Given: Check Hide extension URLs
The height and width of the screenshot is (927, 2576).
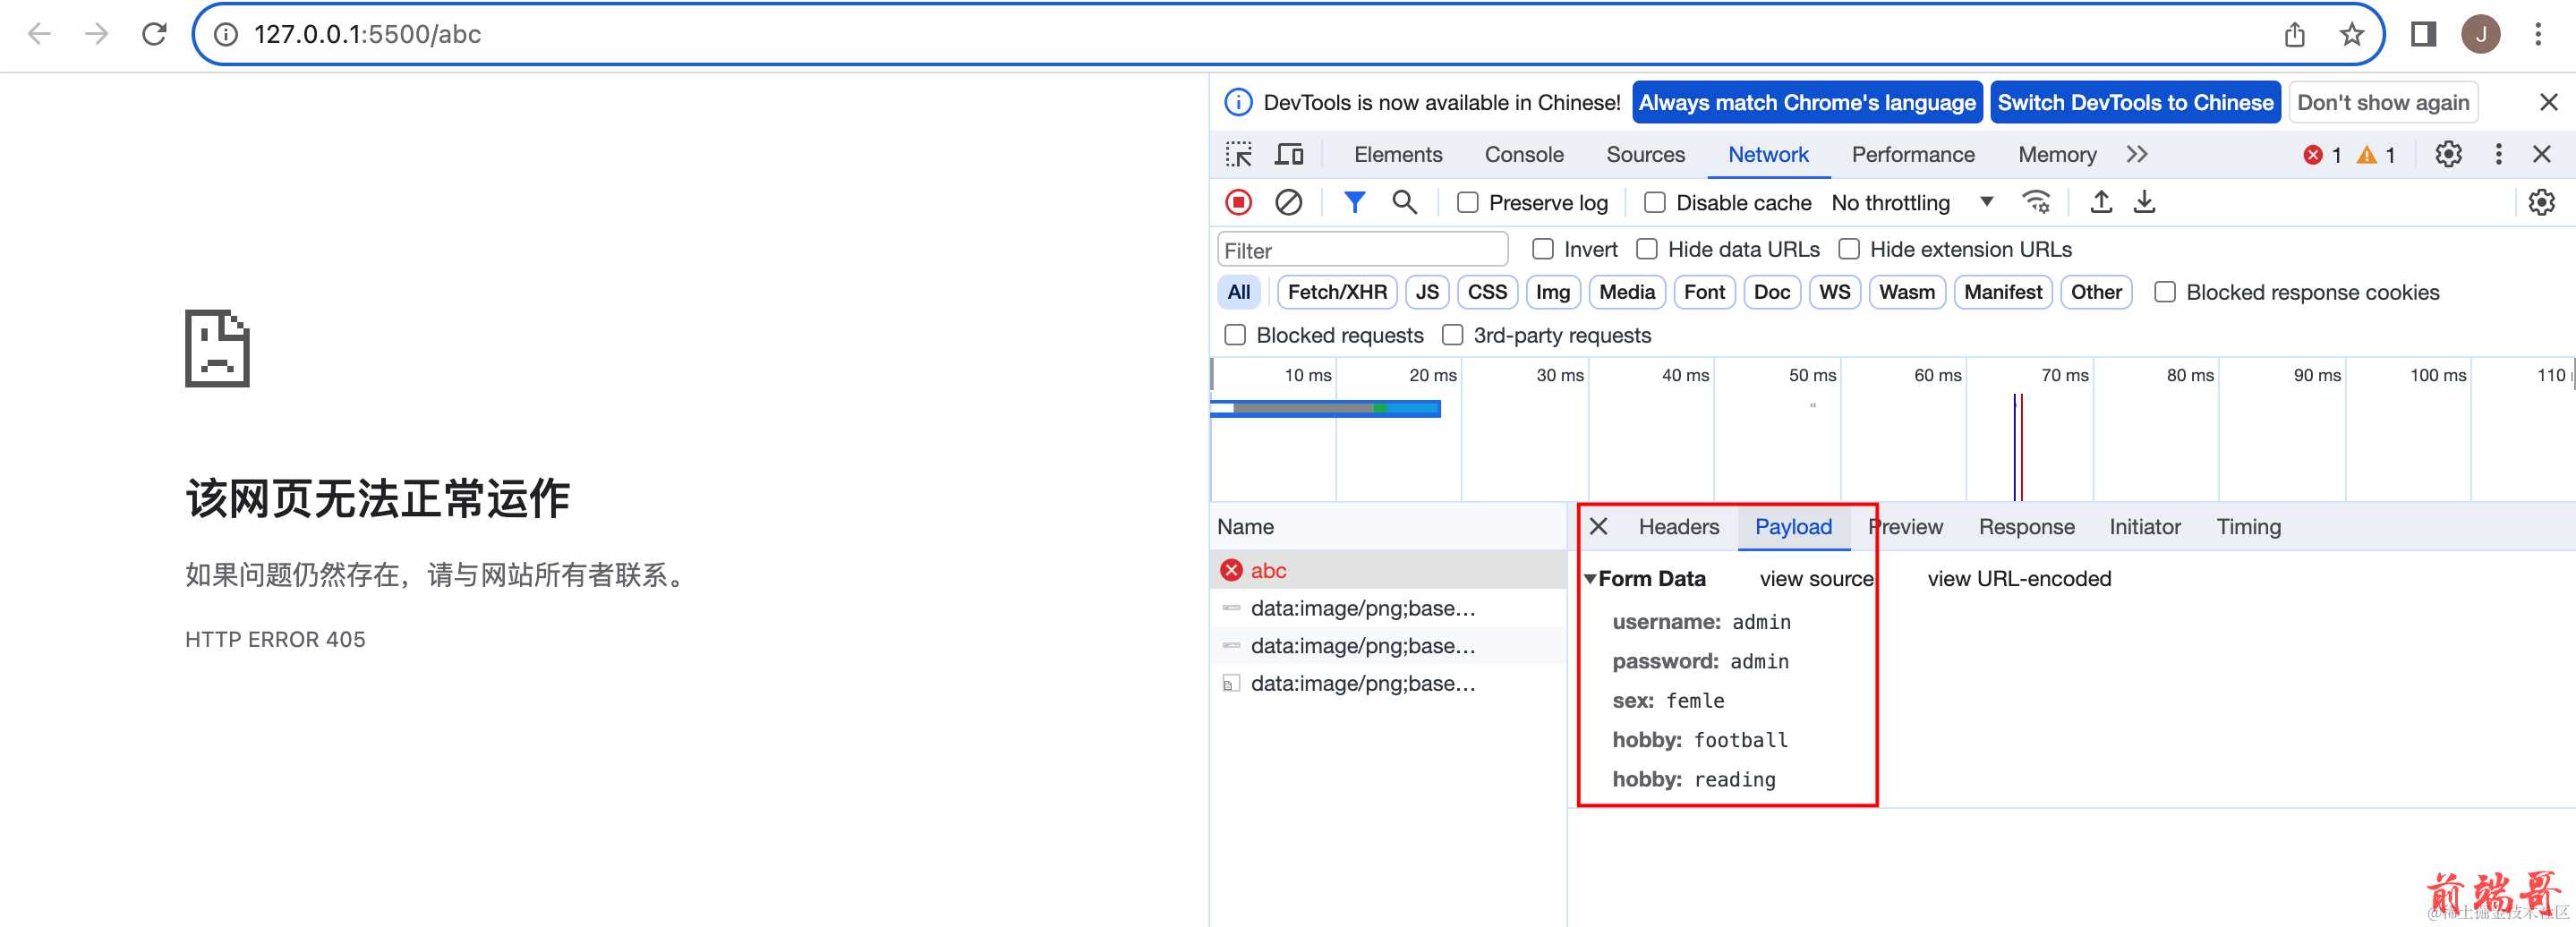Looking at the screenshot, I should pos(1850,249).
